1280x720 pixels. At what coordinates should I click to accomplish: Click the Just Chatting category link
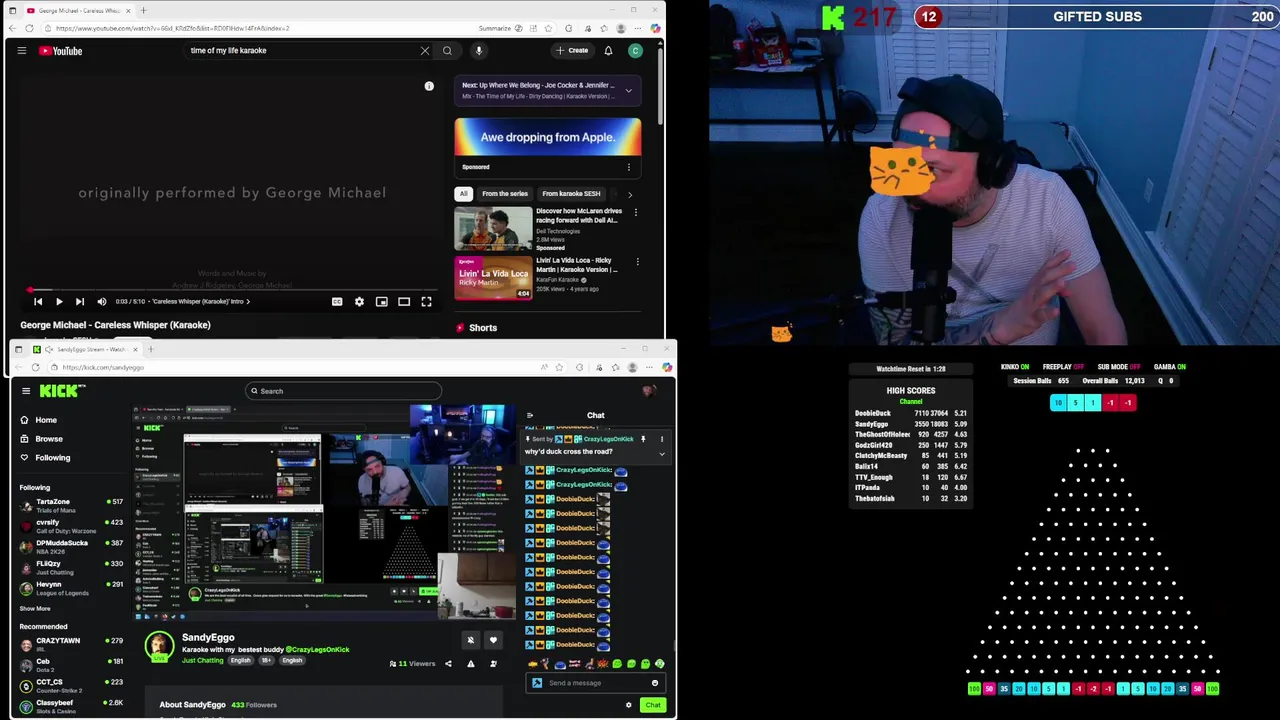(x=203, y=660)
